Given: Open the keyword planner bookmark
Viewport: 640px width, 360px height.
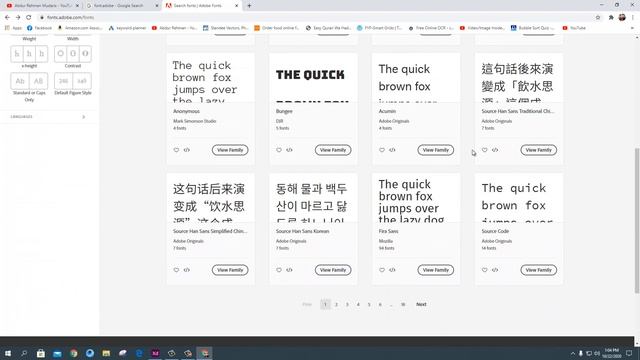Looking at the screenshot, I should point(127,28).
